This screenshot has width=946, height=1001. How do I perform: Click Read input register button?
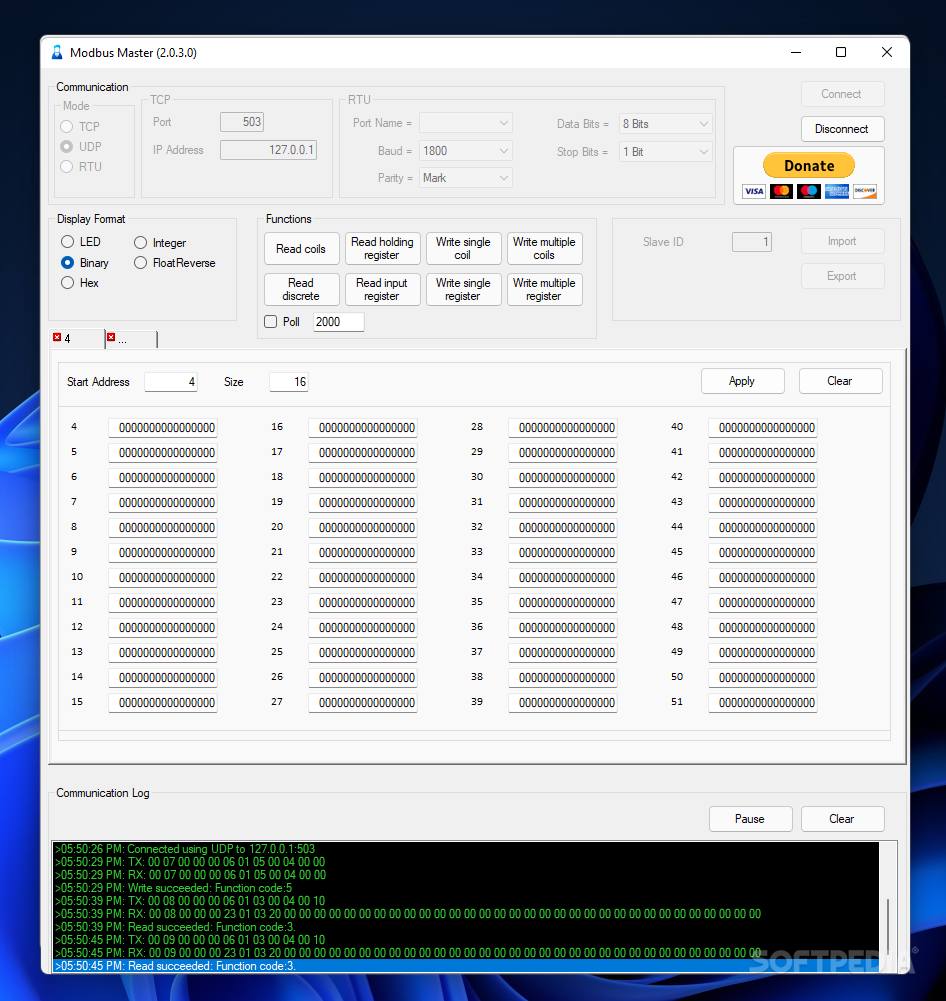pos(382,290)
